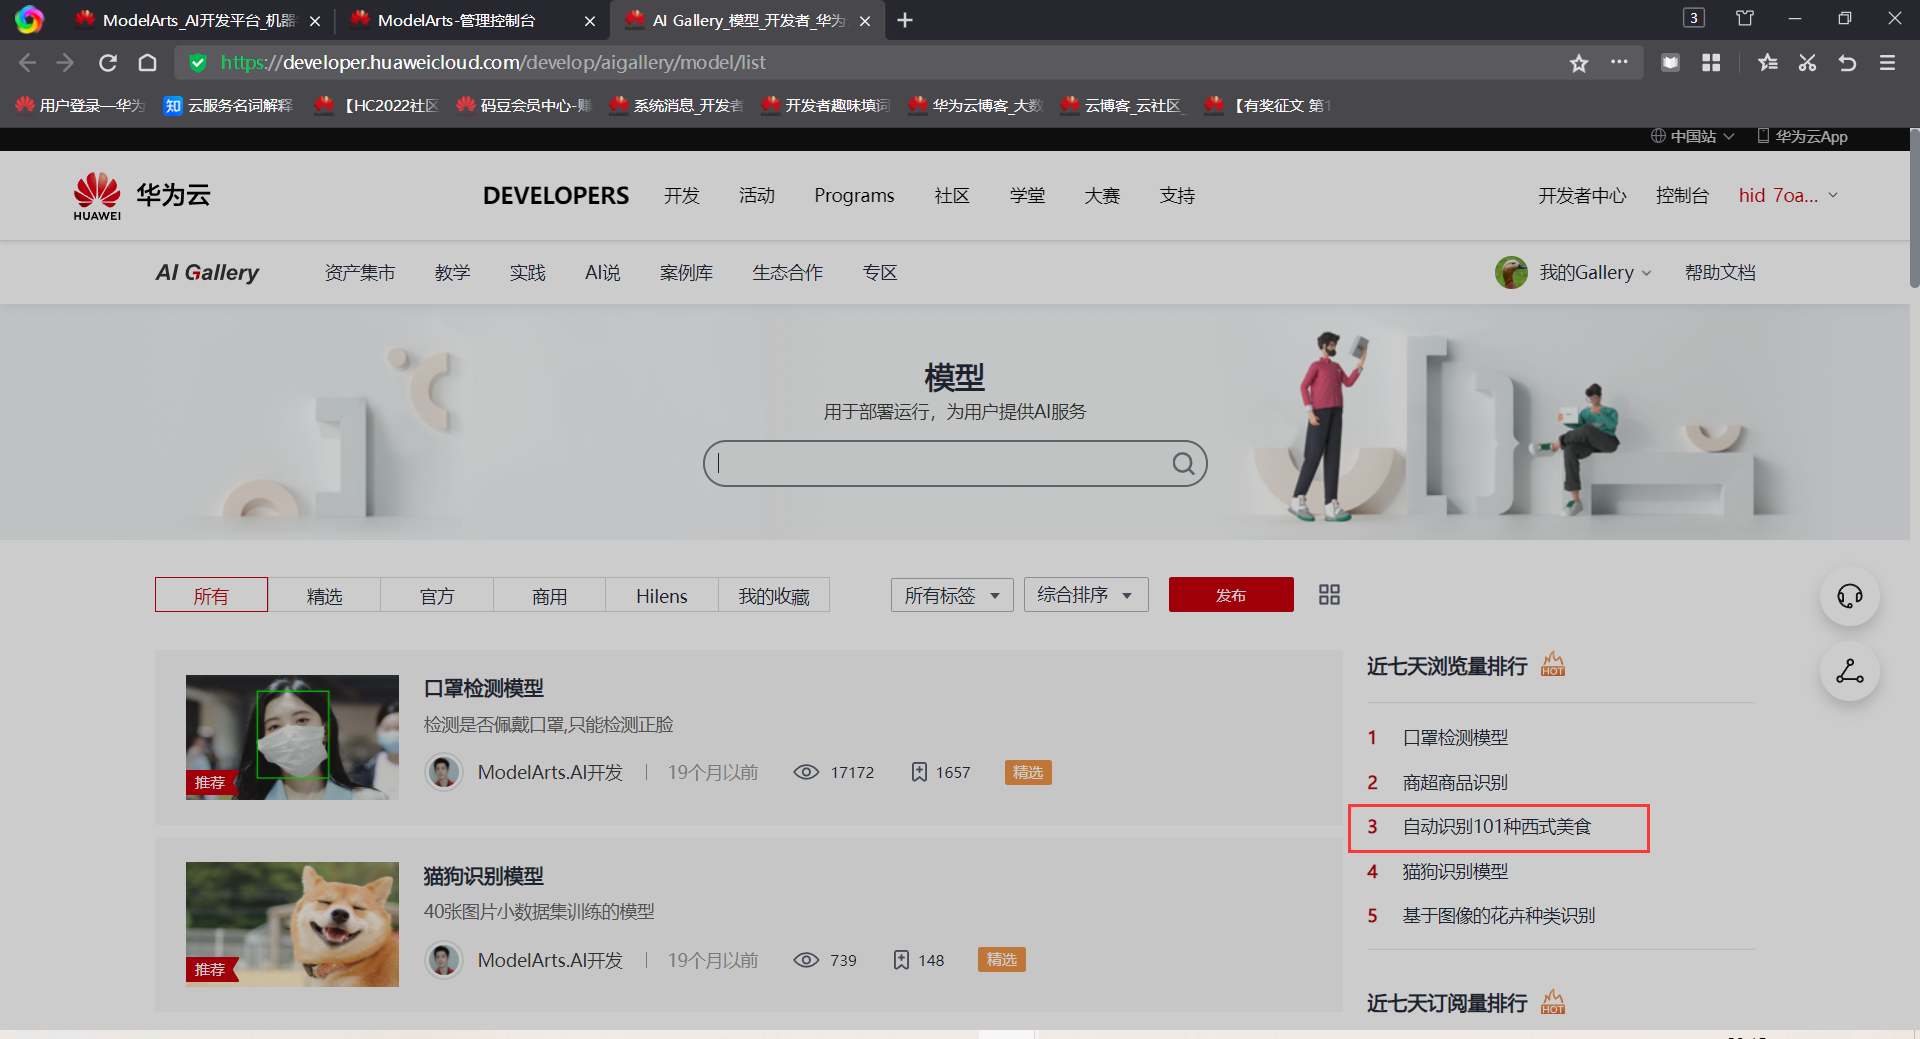Click the Huawei Cloud logo
This screenshot has height=1039, width=1920.
[142, 196]
